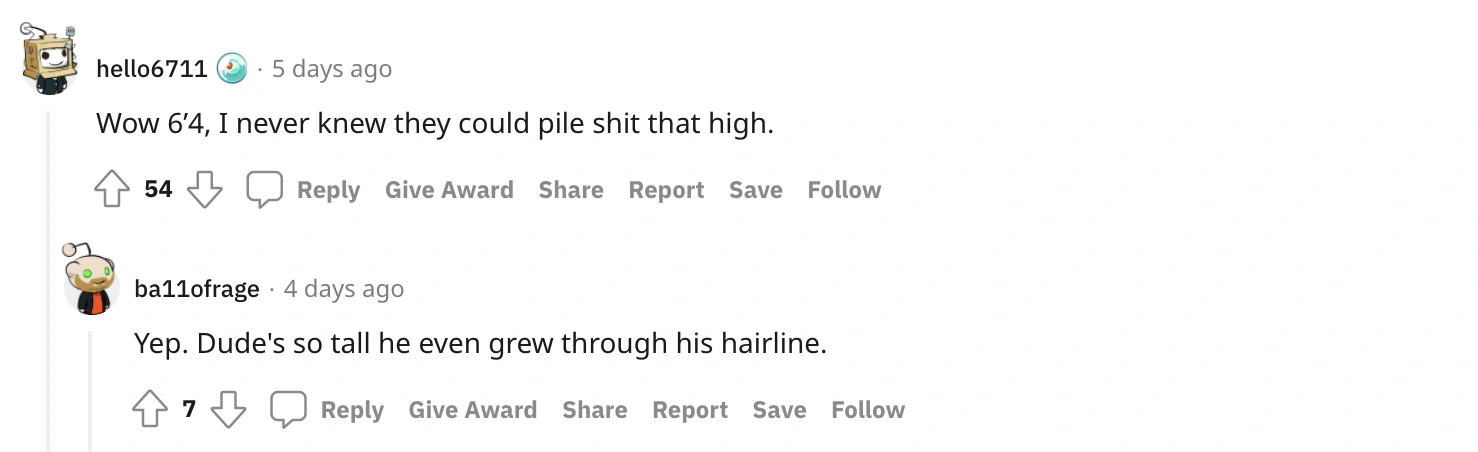Open ba11ofrage's avatar
Viewport: 1478px width, 452px height.
click(91, 278)
